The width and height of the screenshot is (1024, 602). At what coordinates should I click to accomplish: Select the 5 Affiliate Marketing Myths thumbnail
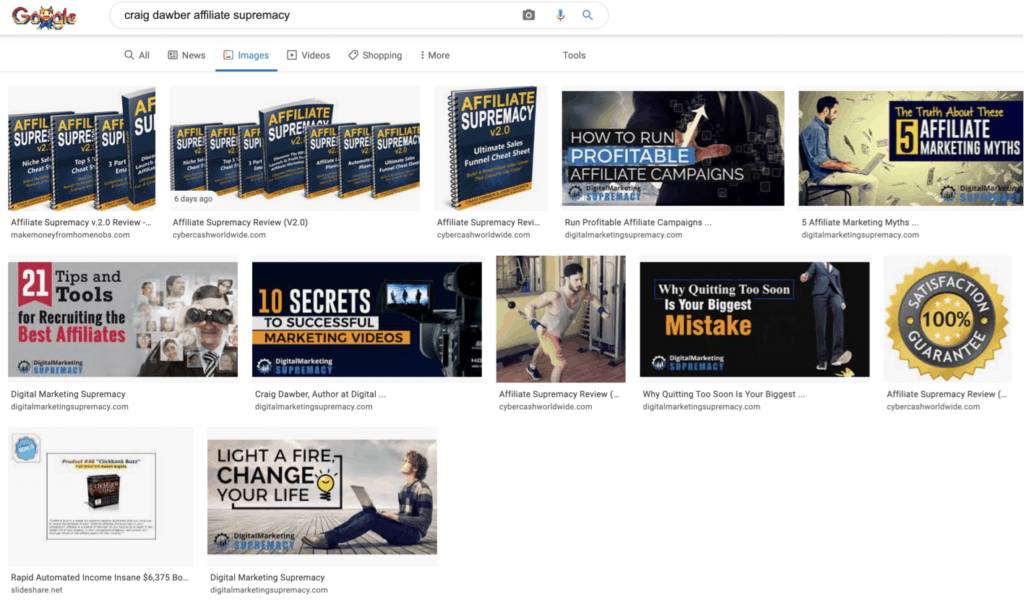[910, 148]
